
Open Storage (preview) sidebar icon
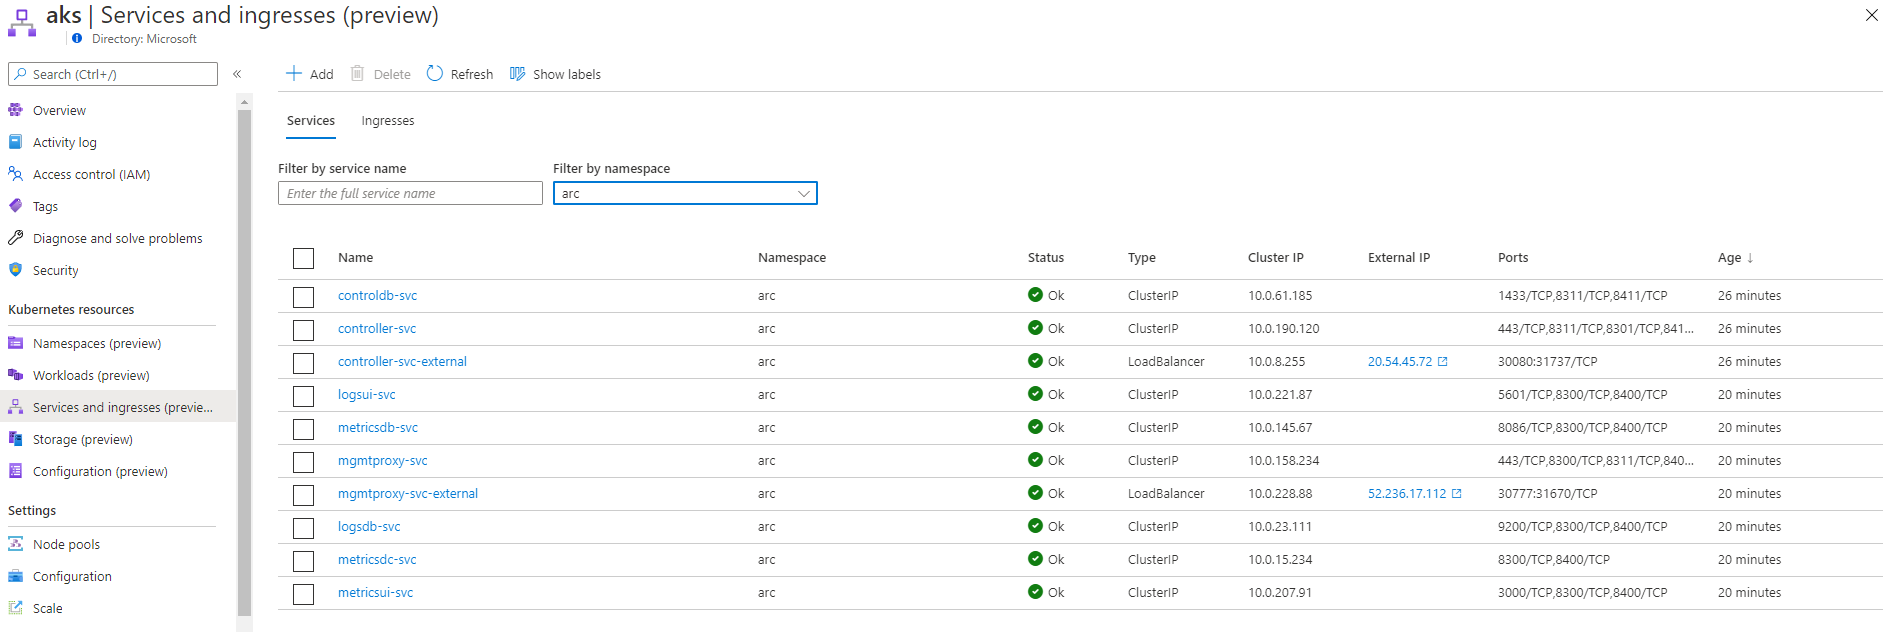click(15, 439)
